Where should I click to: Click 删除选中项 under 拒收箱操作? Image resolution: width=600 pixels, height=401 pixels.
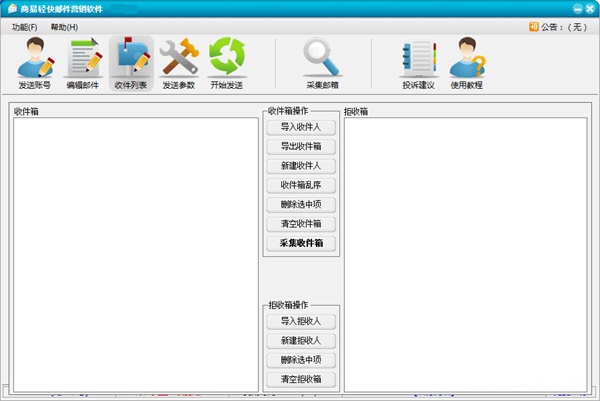click(301, 360)
